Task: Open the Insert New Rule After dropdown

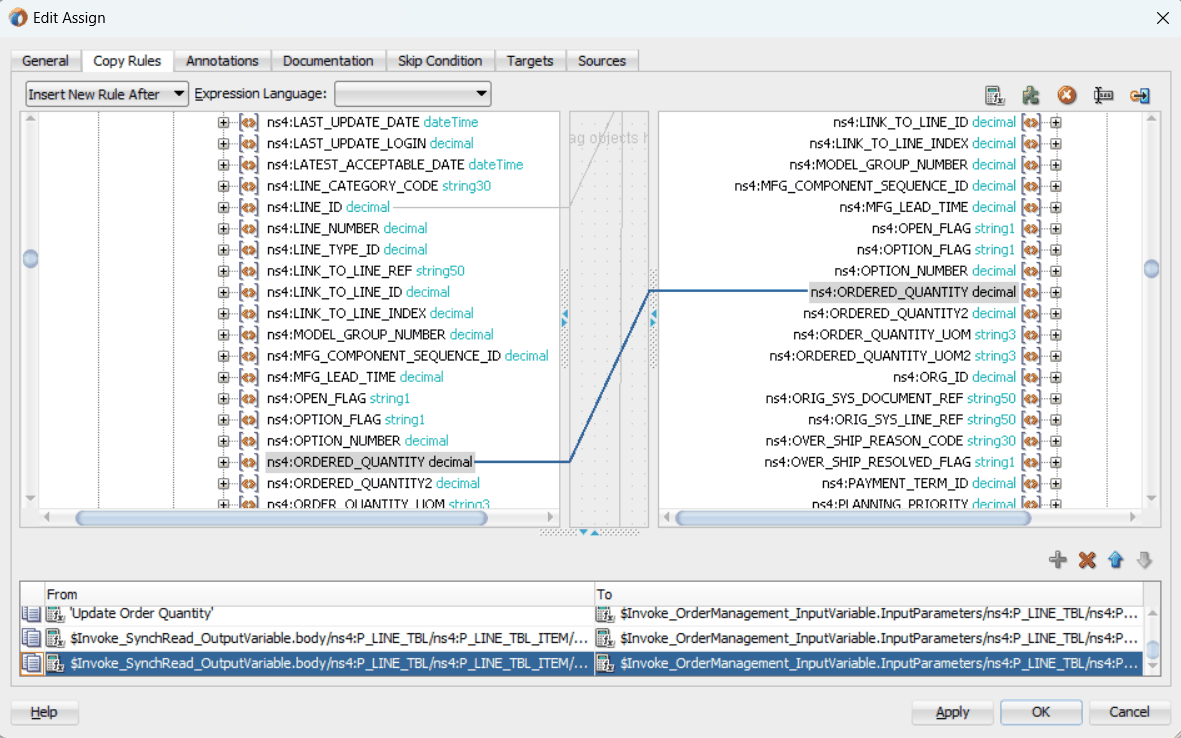Action: point(106,94)
